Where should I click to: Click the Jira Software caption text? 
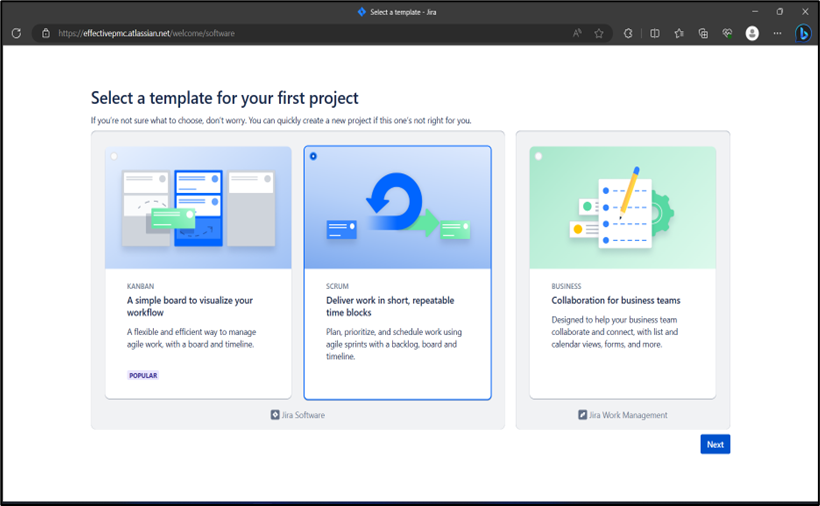[x=303, y=415]
